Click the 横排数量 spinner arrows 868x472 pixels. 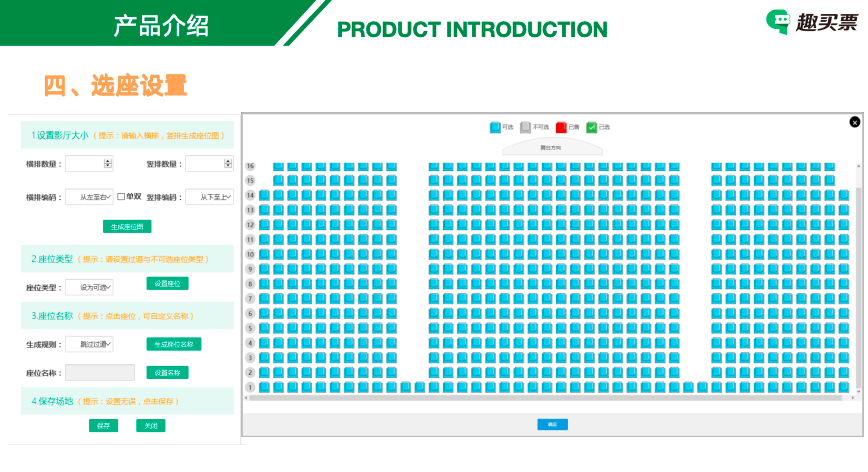tap(108, 163)
